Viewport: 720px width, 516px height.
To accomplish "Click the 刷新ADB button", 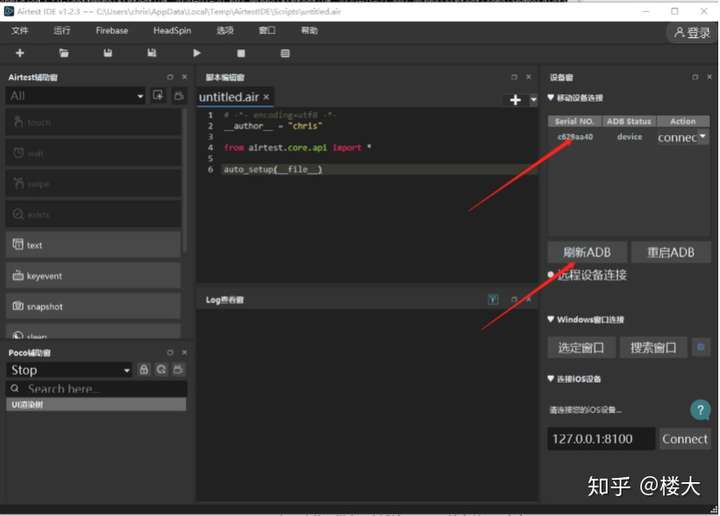I will tap(587, 252).
